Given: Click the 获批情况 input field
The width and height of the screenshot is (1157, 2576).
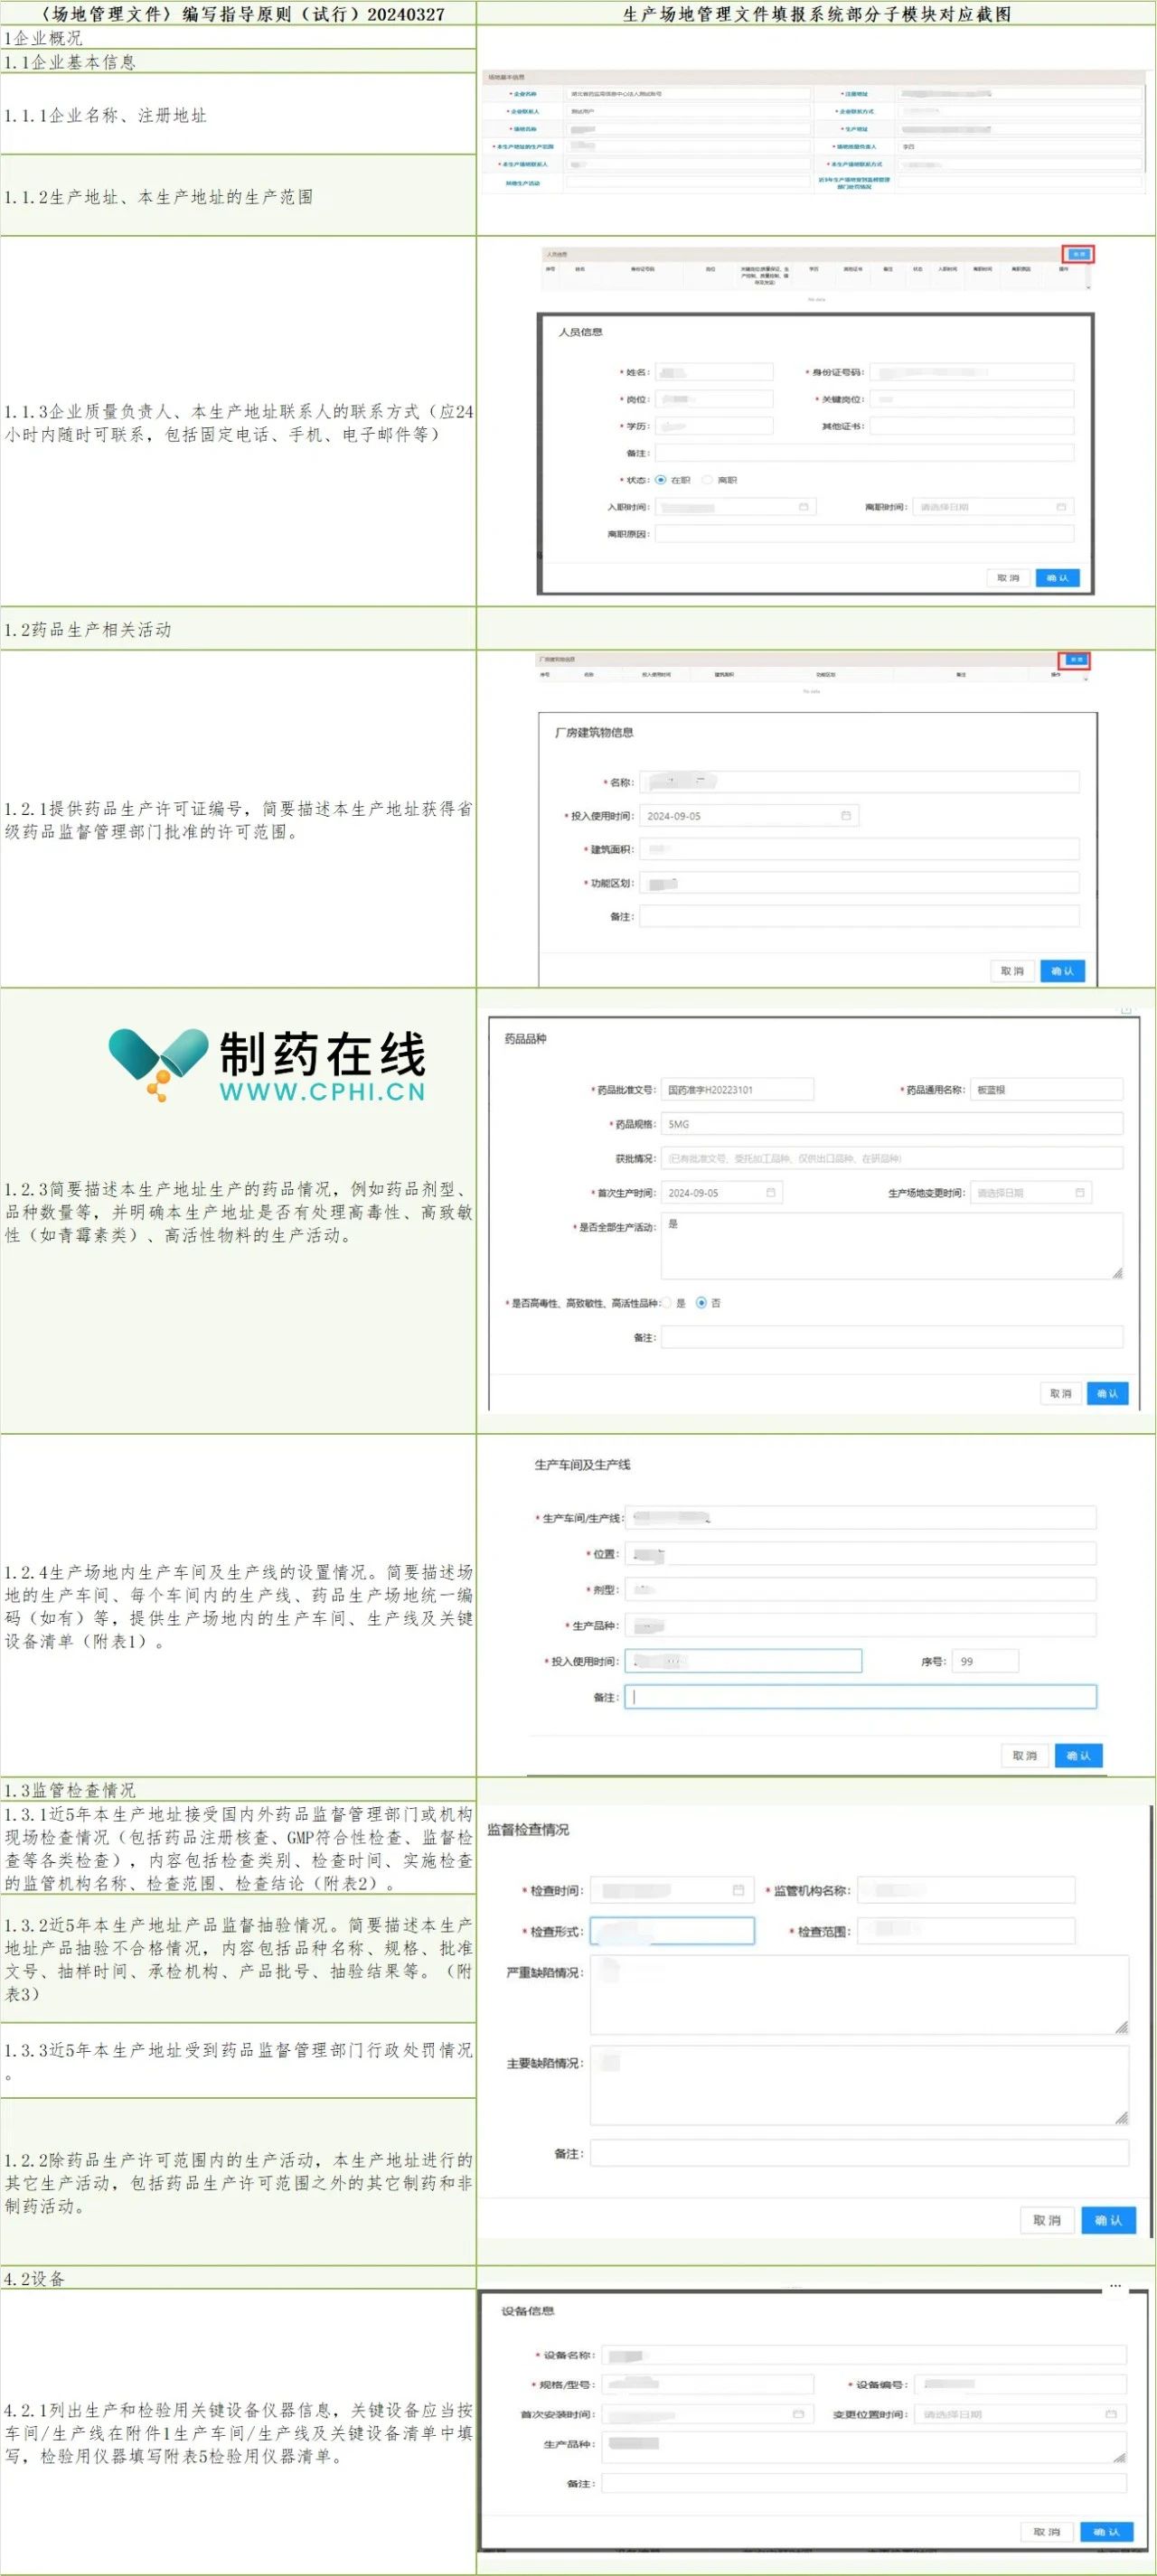Looking at the screenshot, I should tap(892, 1158).
